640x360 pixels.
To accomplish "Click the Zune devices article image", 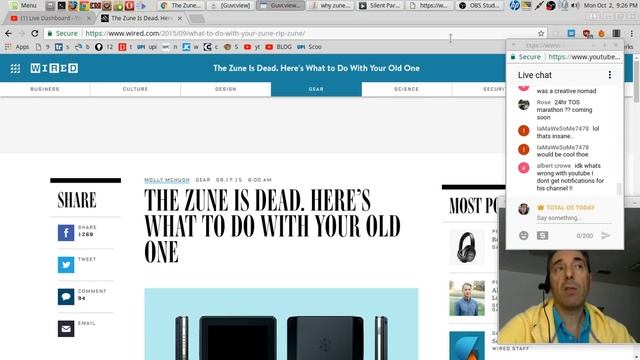I will click(x=281, y=324).
